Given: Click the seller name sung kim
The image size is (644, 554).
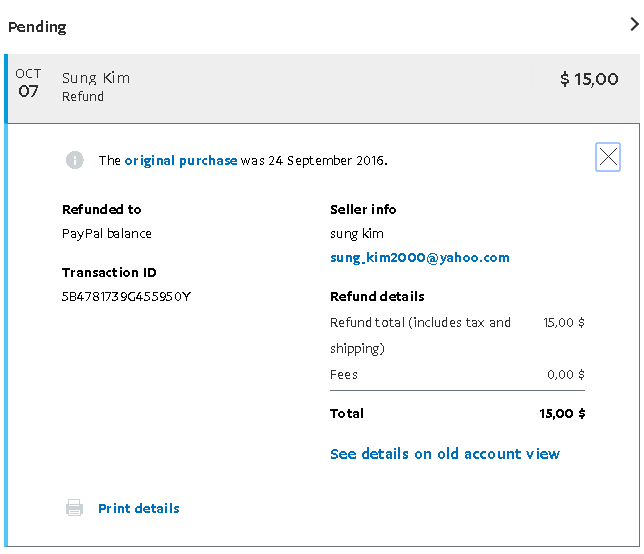Looking at the screenshot, I should pos(356,233).
